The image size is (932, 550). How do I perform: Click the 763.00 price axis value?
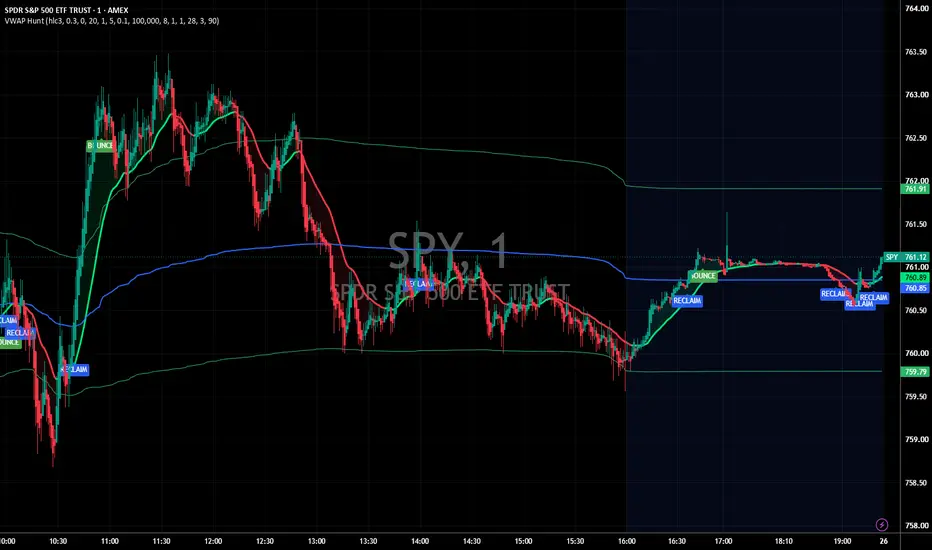[916, 95]
